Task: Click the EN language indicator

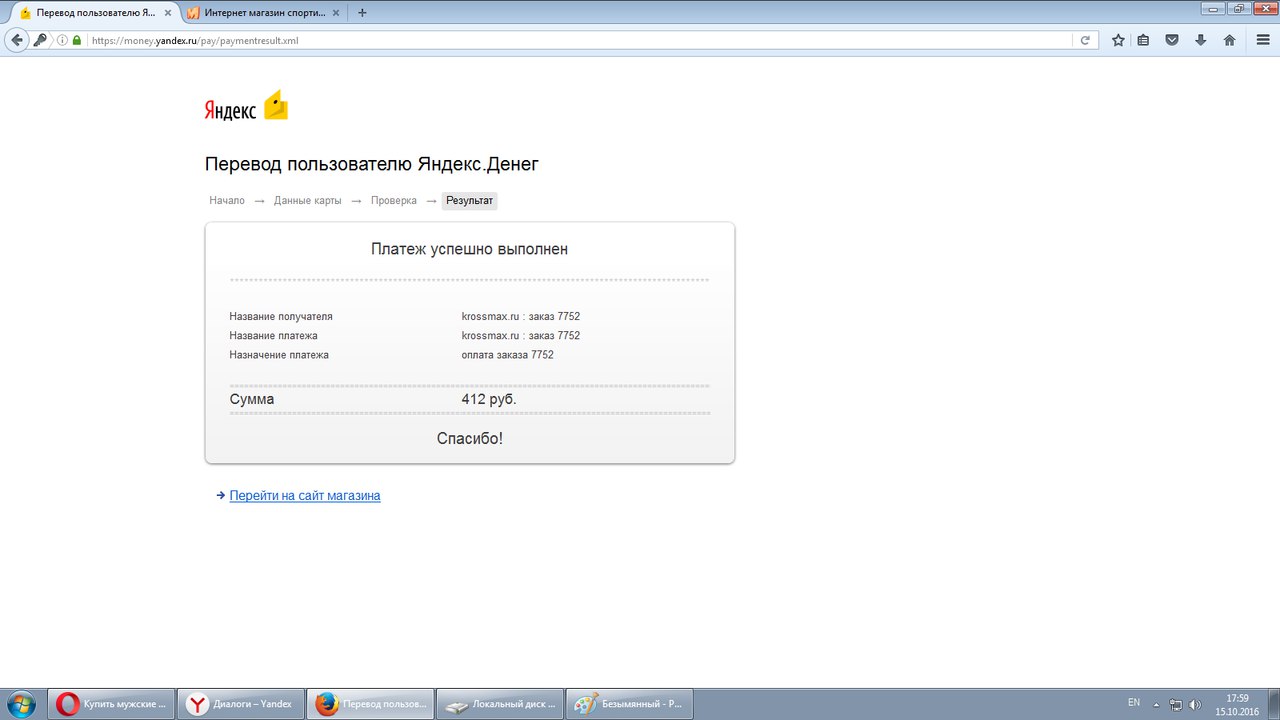Action: point(1134,703)
